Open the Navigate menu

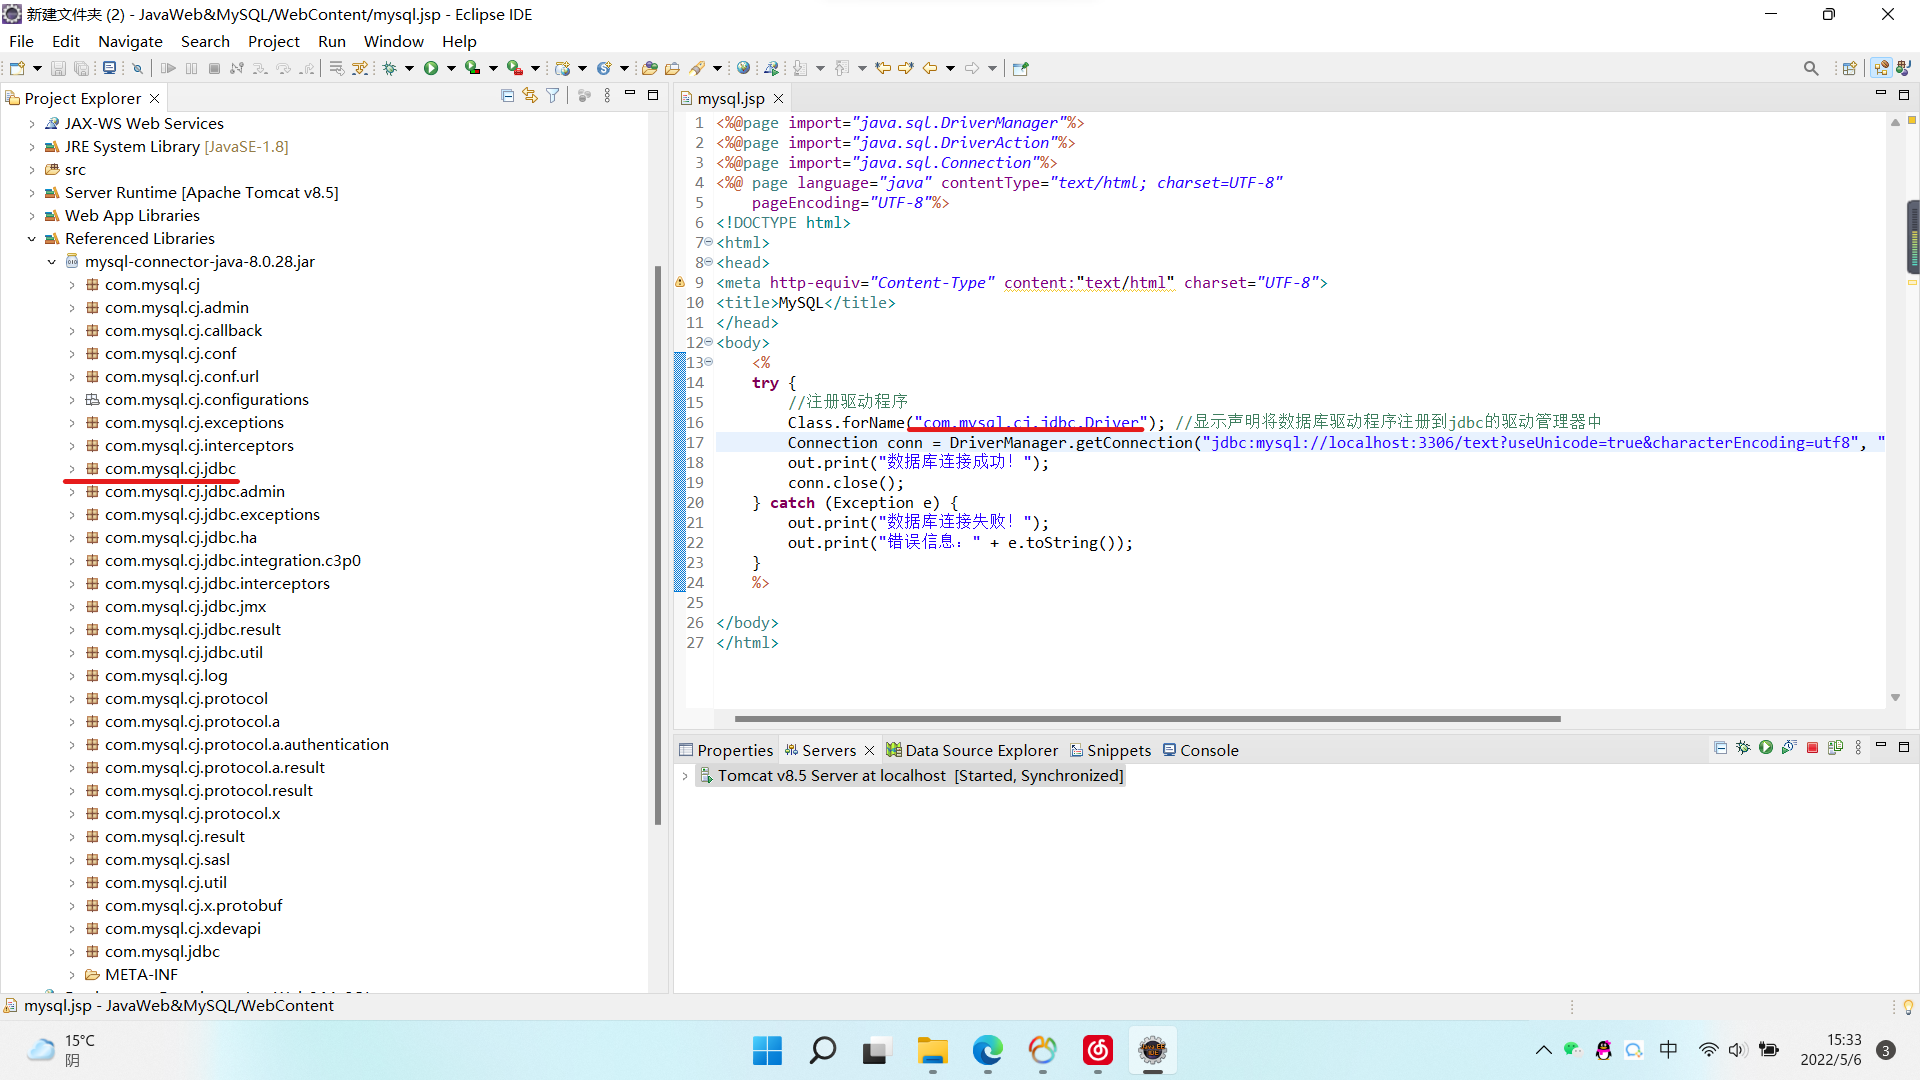pos(130,41)
